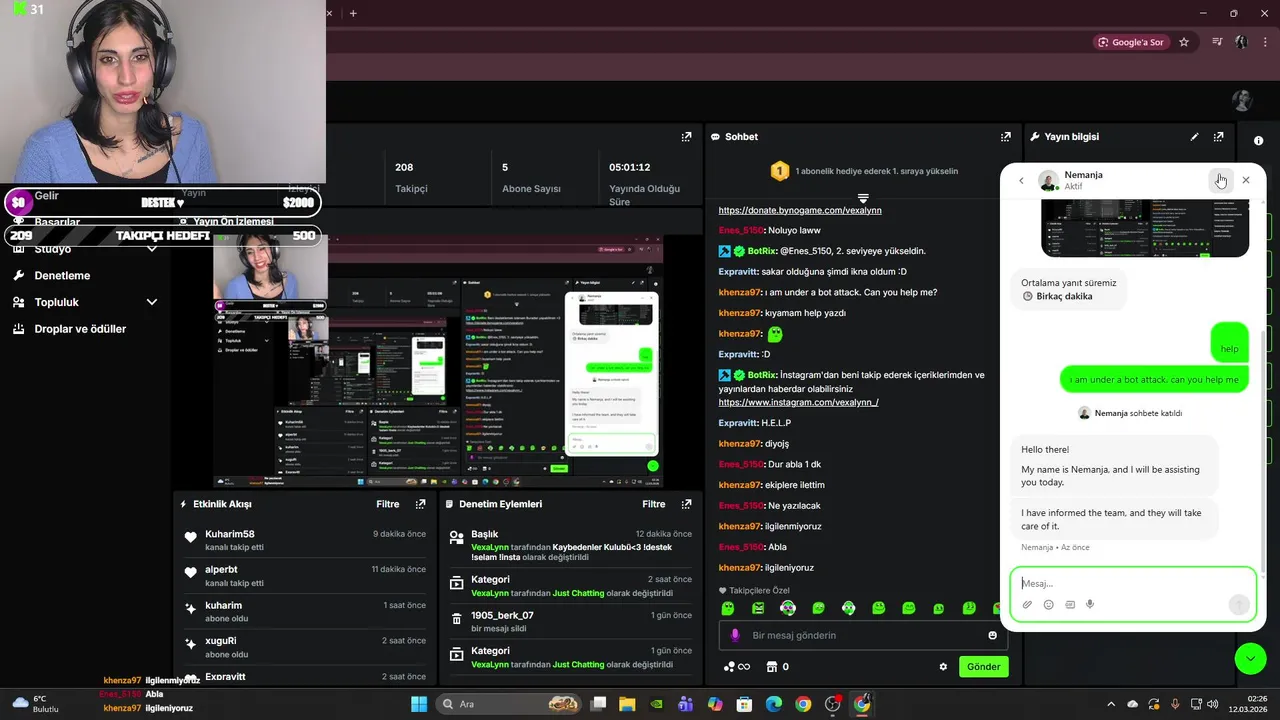Image resolution: width=1280 pixels, height=720 pixels.
Task: Collapse support widget with green chevron button
Action: pos(1250,658)
